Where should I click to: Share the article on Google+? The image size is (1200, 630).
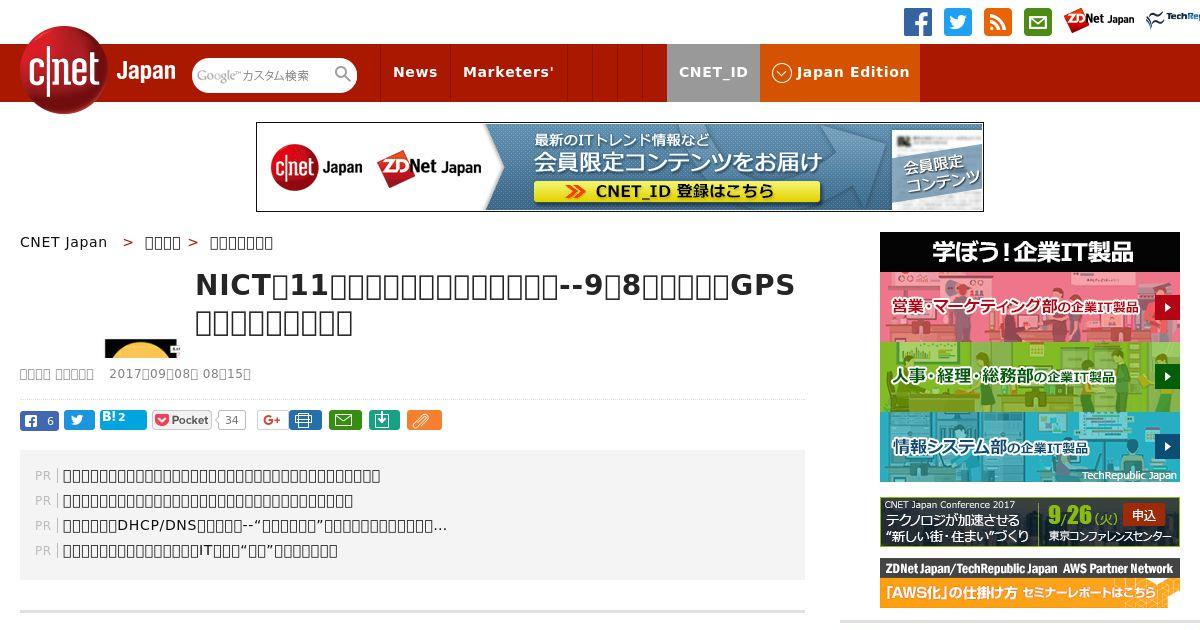coord(271,421)
